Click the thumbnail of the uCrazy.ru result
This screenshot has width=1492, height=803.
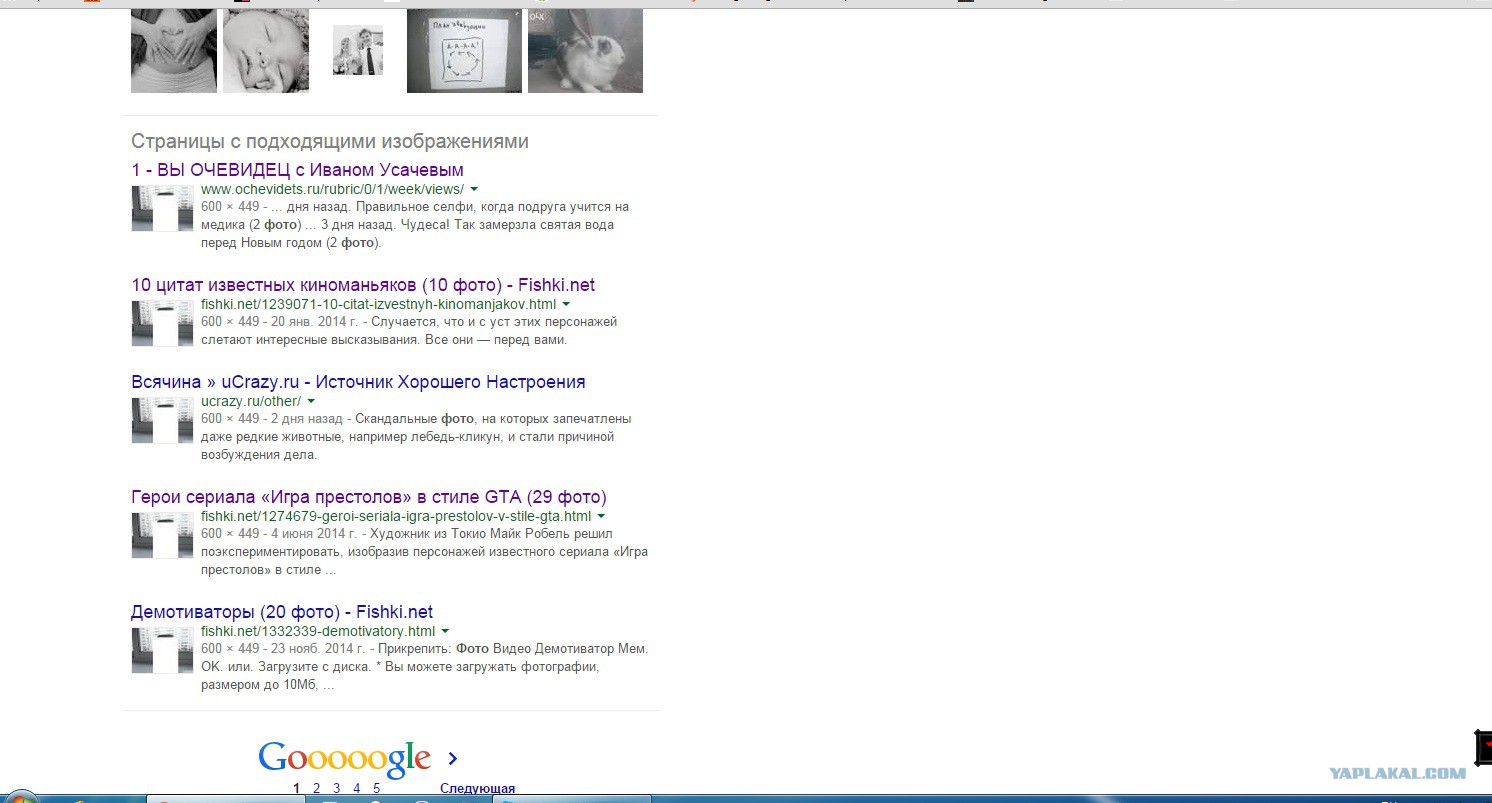[162, 420]
